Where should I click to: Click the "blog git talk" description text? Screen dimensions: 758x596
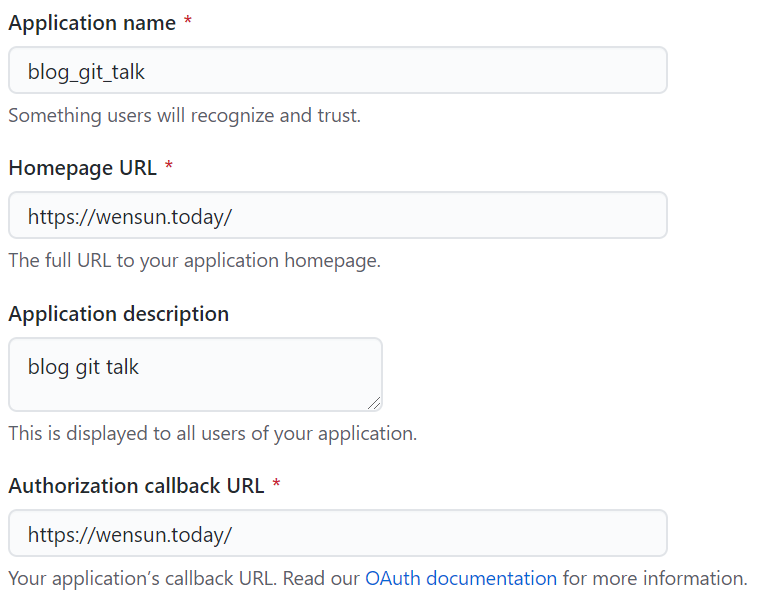click(83, 367)
